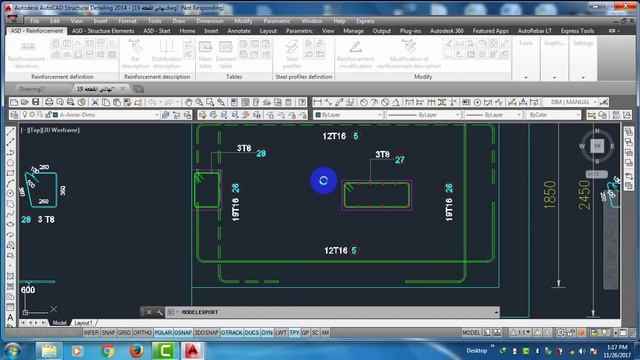The height and width of the screenshot is (360, 640).
Task: Click the Plot printer icon
Action: tap(49, 102)
